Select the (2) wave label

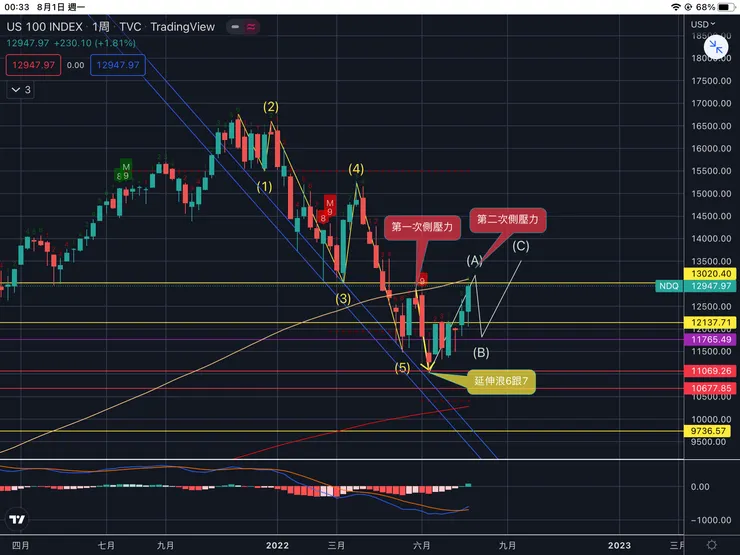click(271, 106)
